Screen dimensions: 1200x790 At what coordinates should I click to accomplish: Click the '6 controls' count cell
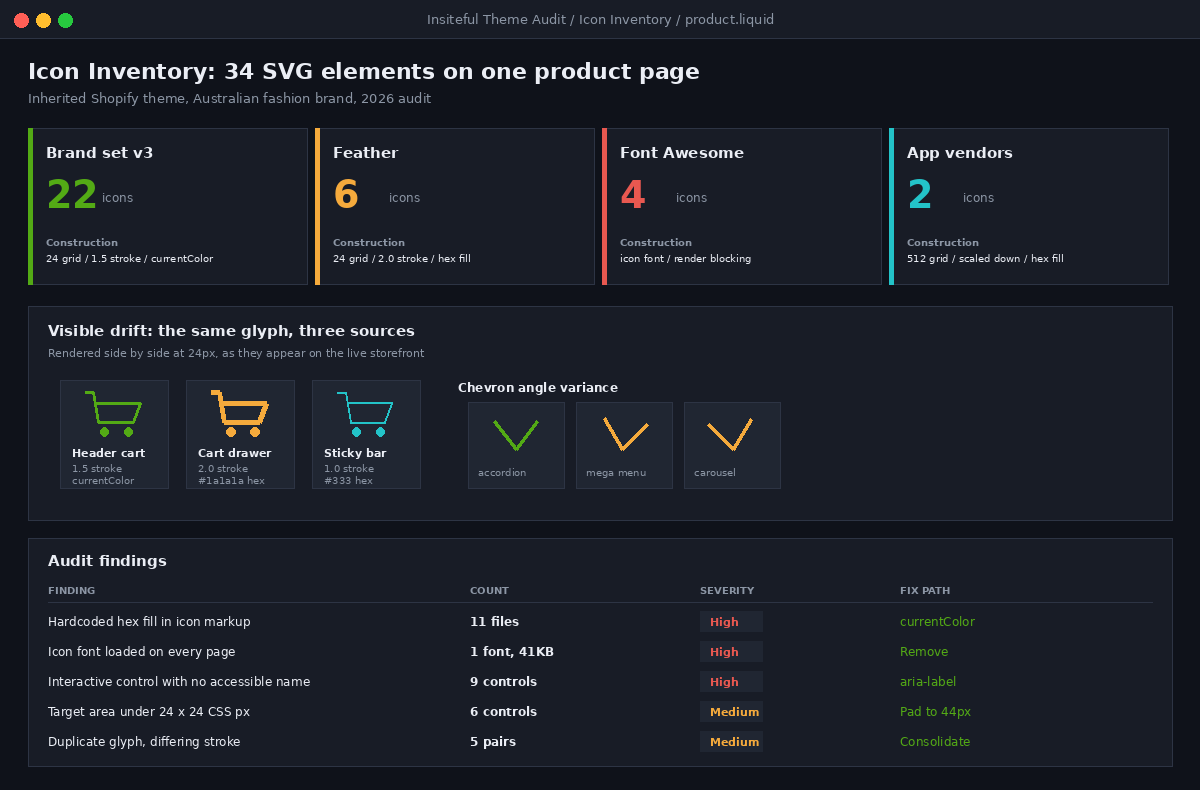click(503, 712)
